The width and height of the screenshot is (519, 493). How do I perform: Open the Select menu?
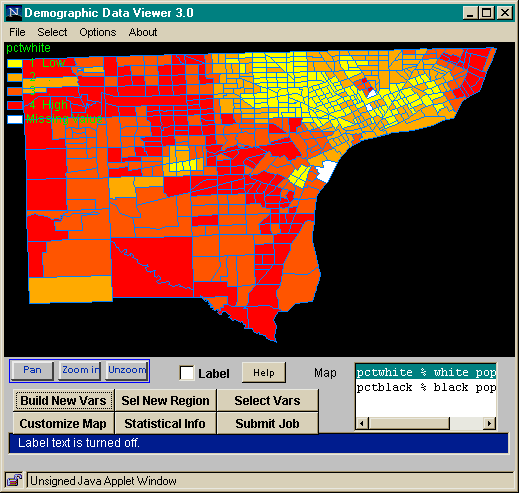[x=52, y=32]
